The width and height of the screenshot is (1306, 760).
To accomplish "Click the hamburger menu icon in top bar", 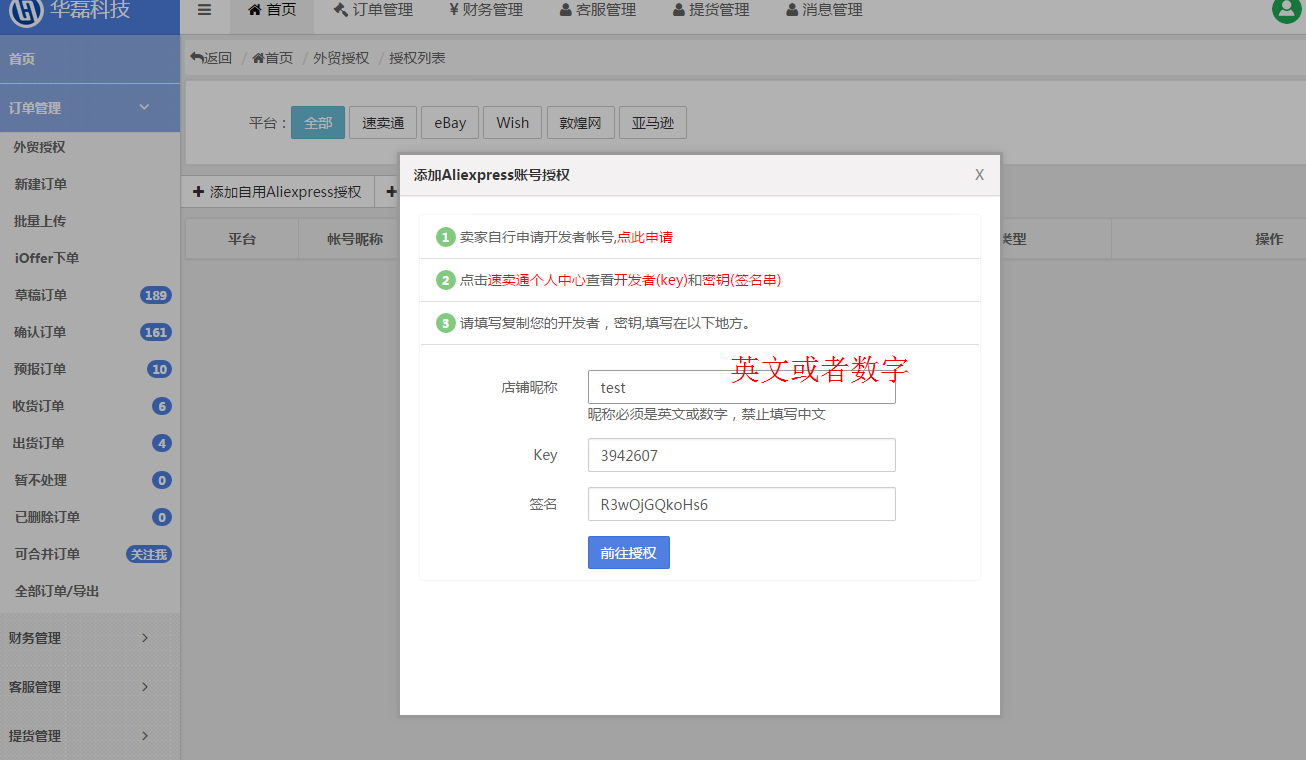I will point(204,10).
